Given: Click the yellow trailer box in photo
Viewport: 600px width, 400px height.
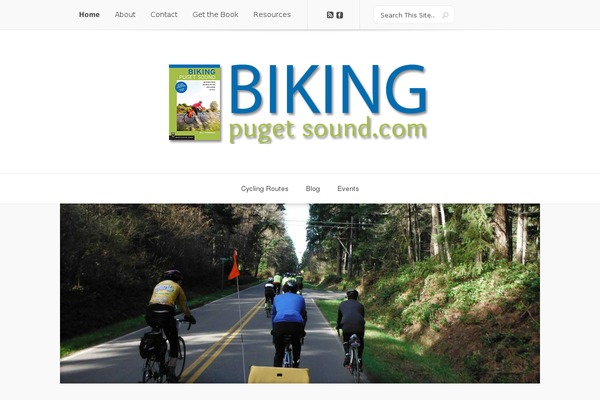Looking at the screenshot, I should [x=279, y=374].
